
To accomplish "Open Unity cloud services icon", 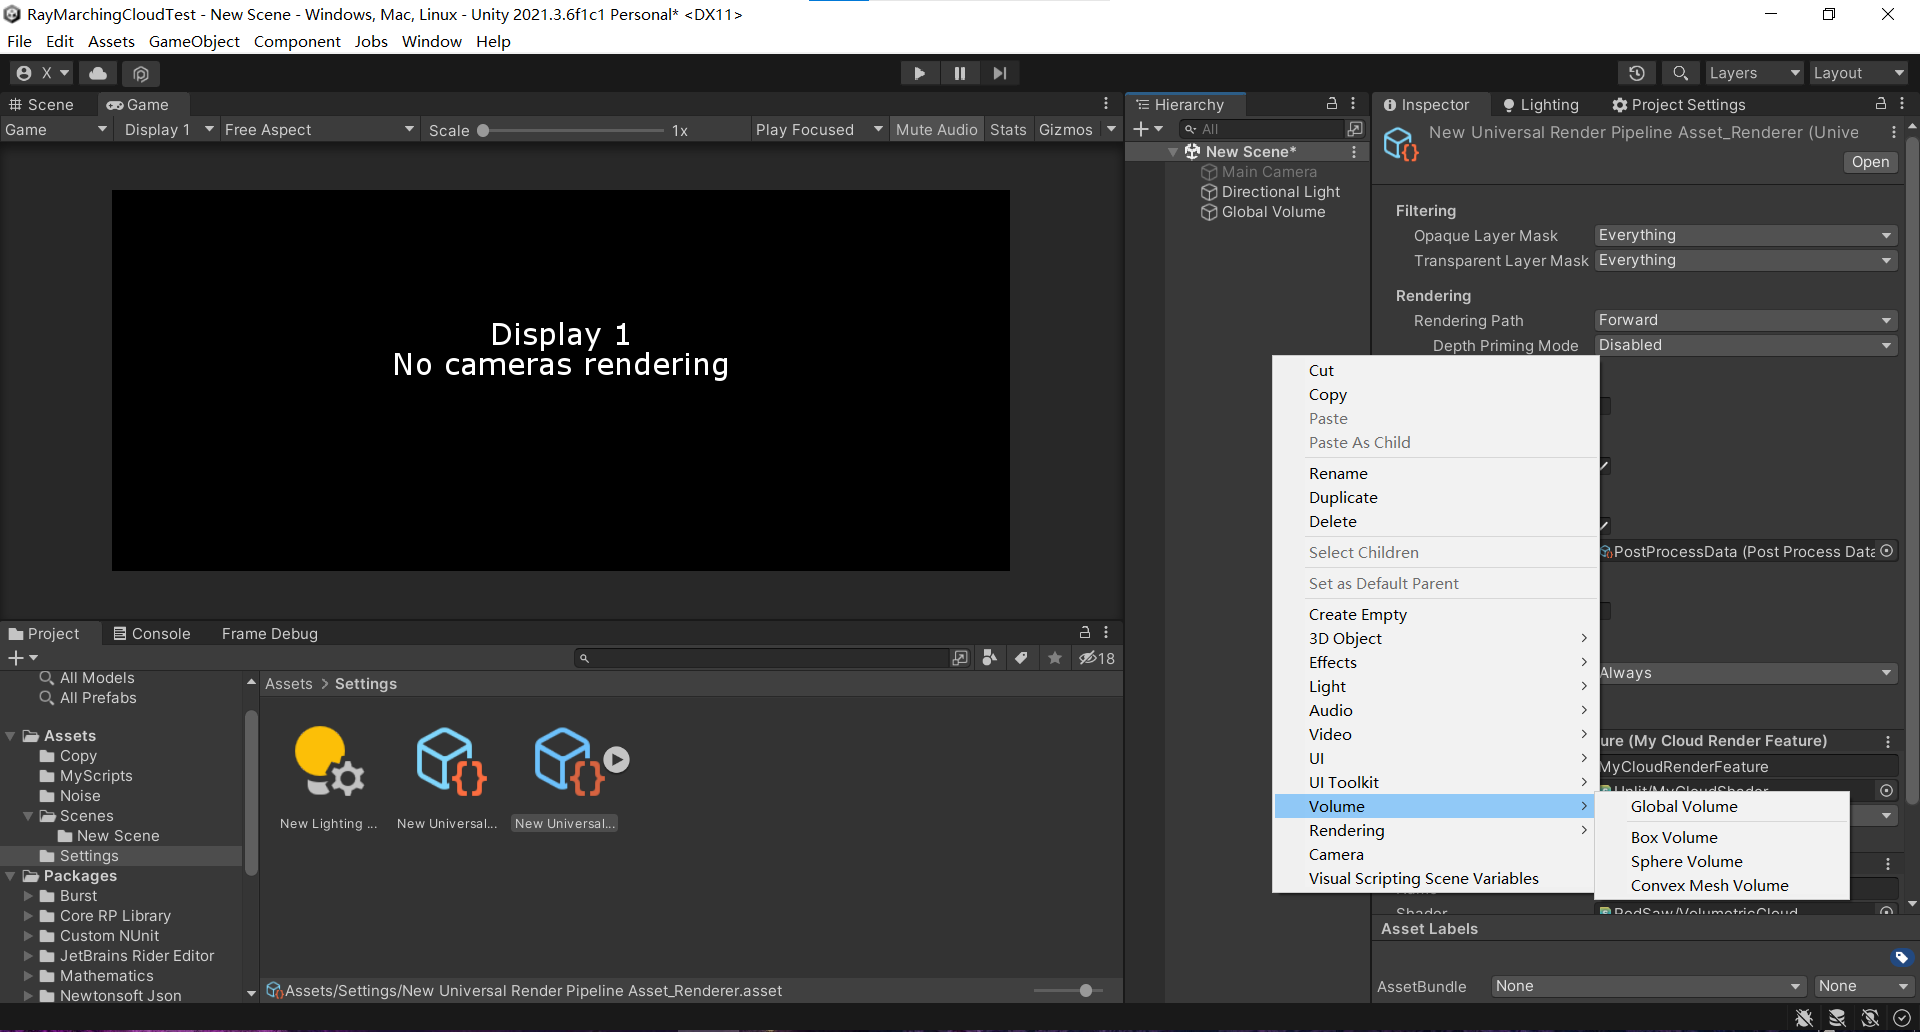I will [98, 73].
